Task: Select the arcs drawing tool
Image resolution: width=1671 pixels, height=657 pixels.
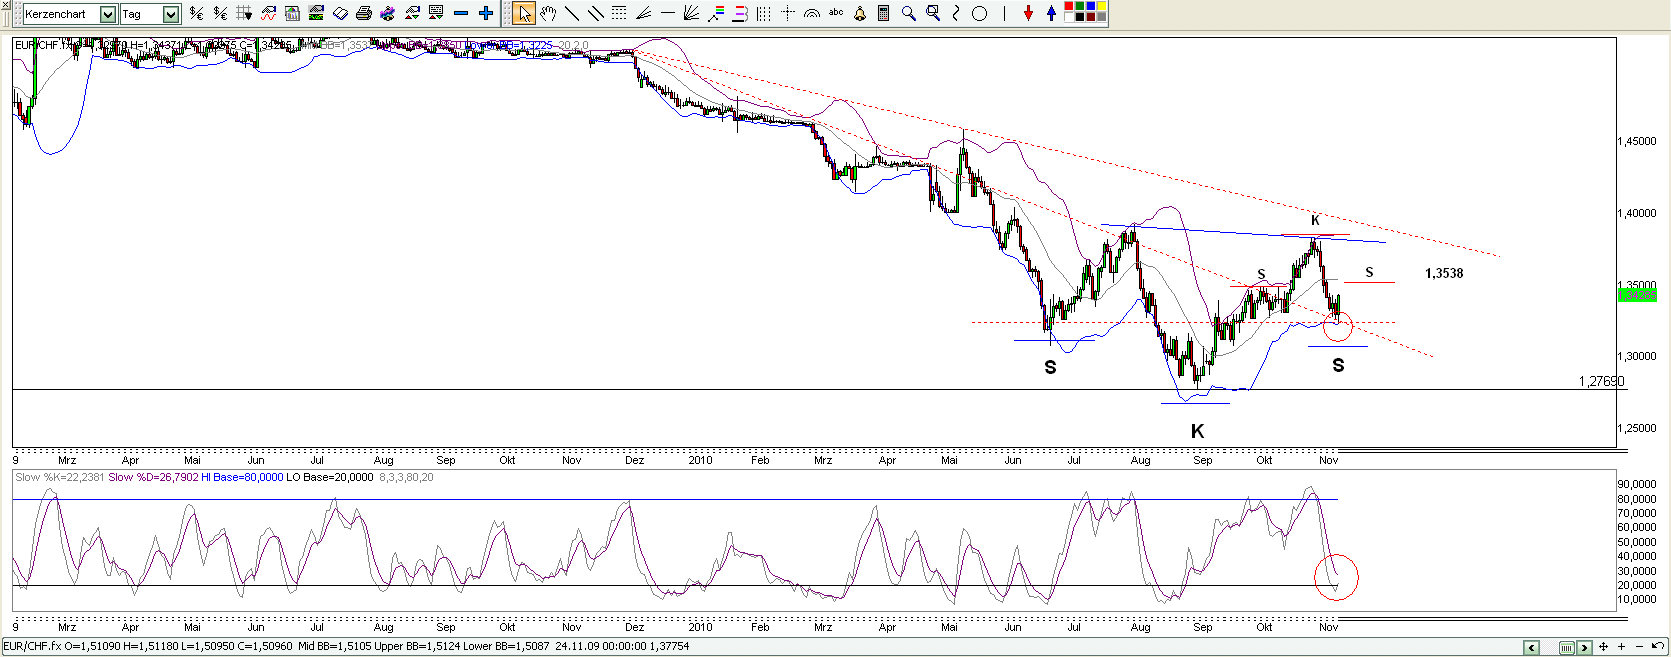Action: [x=812, y=14]
